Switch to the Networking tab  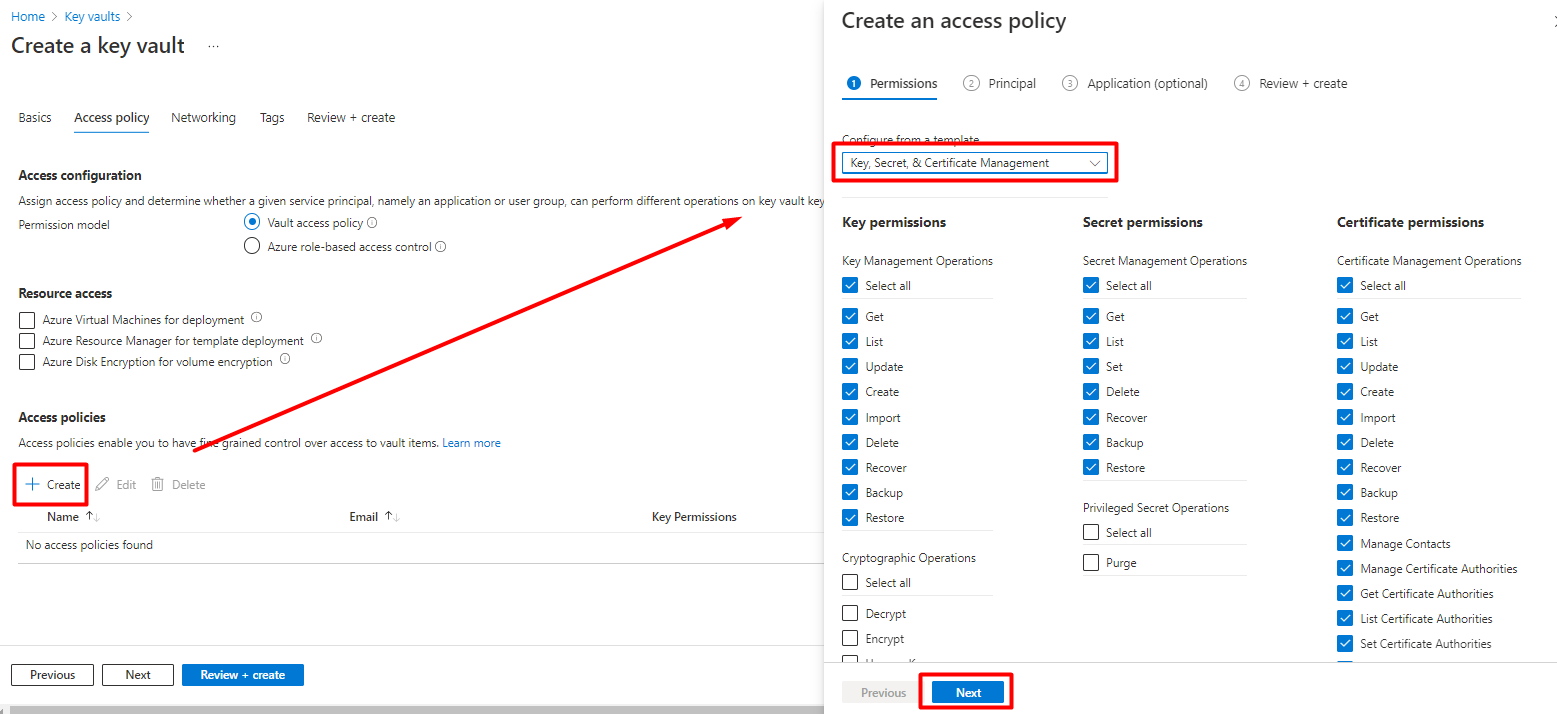click(203, 118)
